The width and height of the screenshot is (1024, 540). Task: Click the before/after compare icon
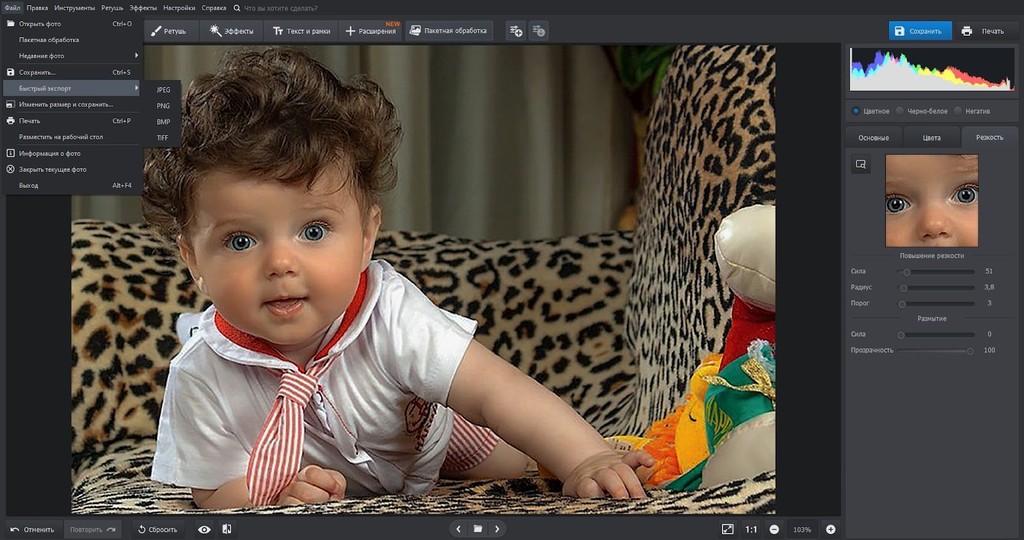coord(227,529)
